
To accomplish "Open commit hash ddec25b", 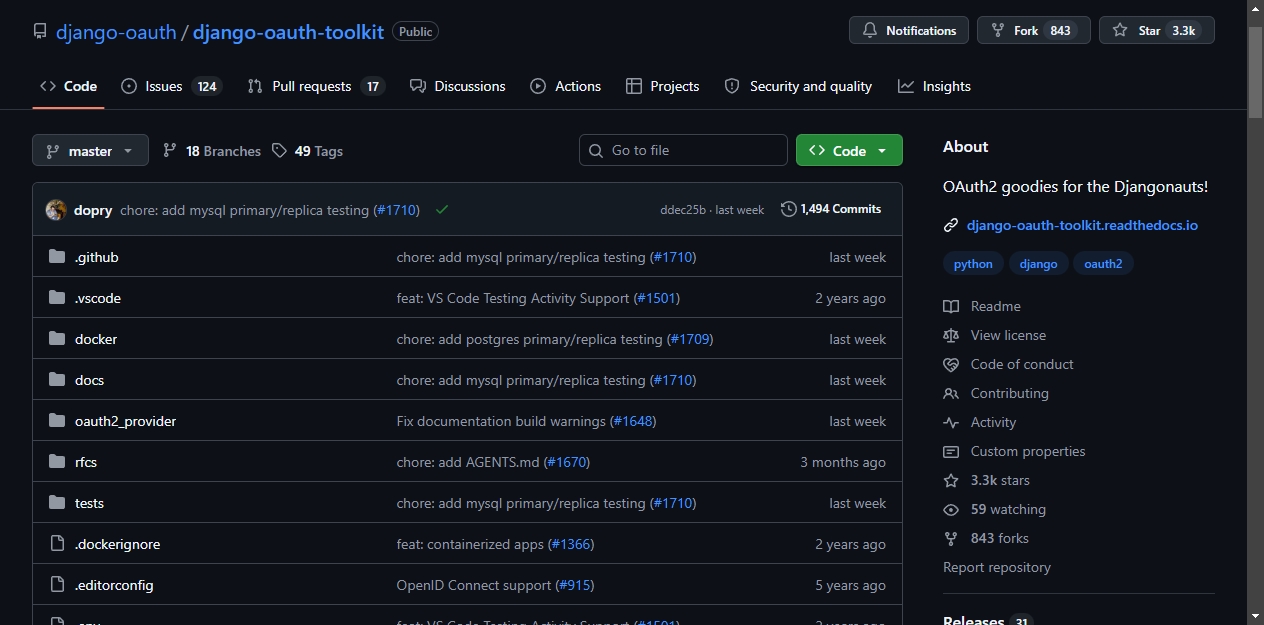I will (683, 210).
